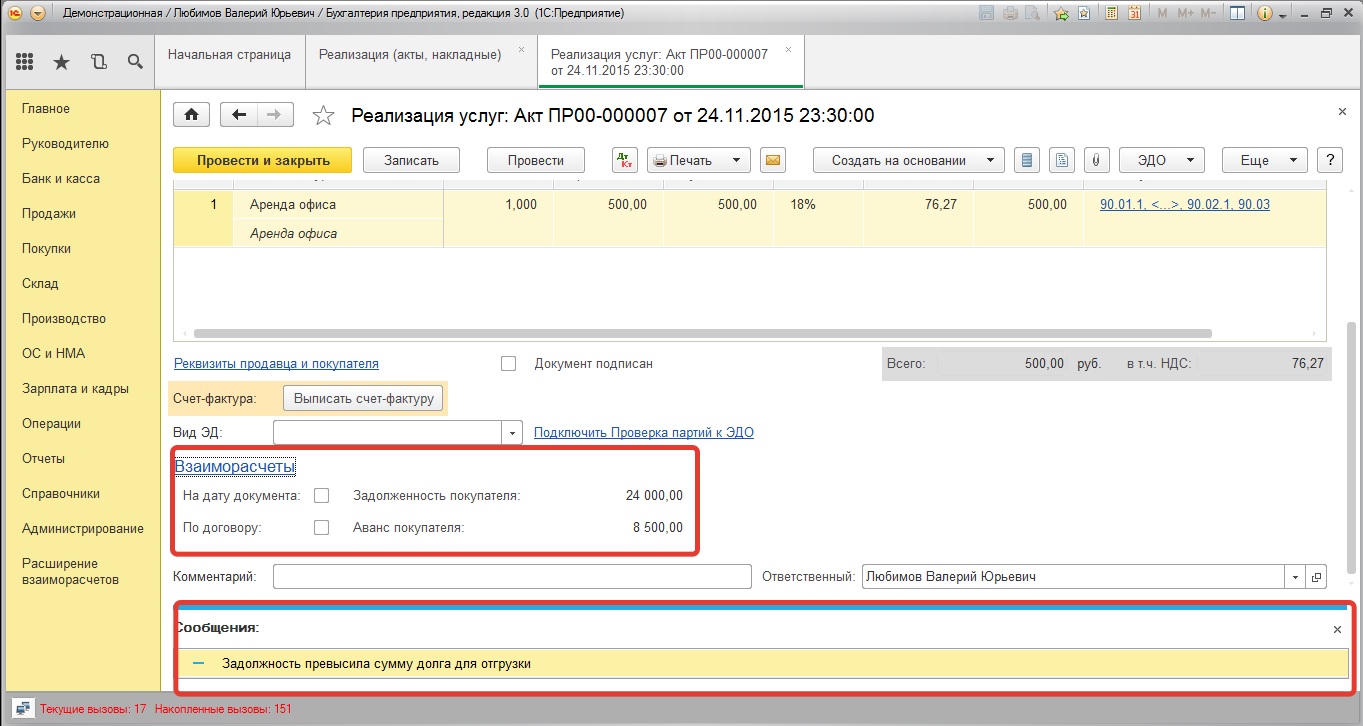The image size is (1363, 726).
Task: Expand the Еще menu
Action: [1264, 160]
